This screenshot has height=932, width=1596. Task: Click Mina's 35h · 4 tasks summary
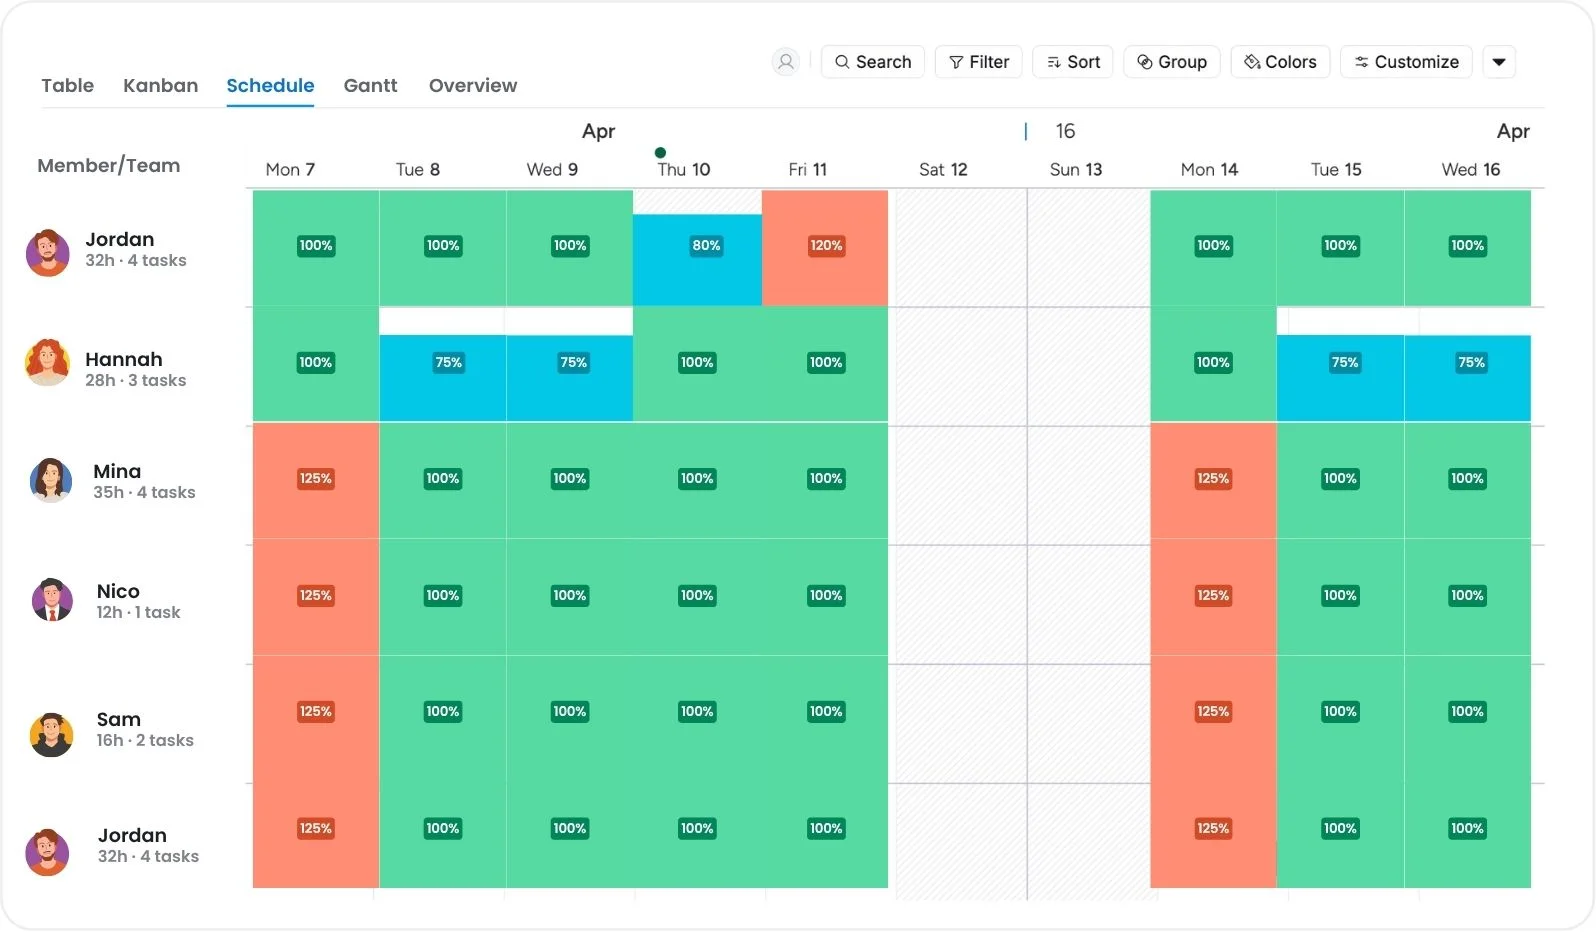coord(144,493)
